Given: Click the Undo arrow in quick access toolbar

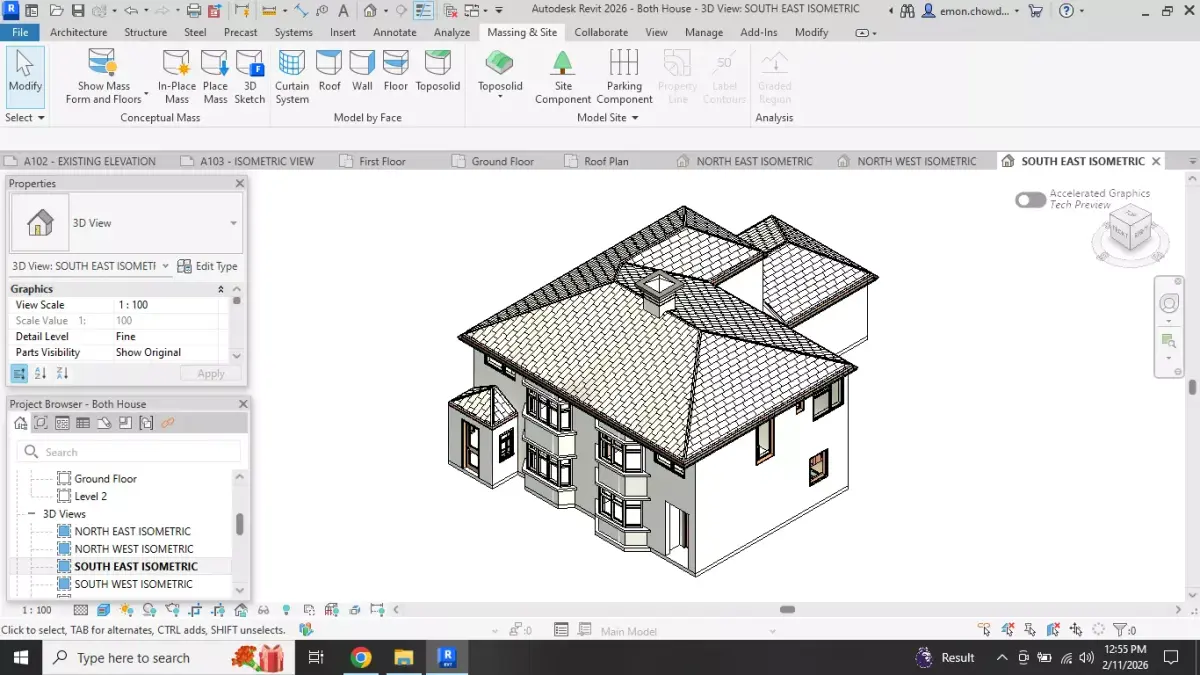Looking at the screenshot, I should [131, 11].
